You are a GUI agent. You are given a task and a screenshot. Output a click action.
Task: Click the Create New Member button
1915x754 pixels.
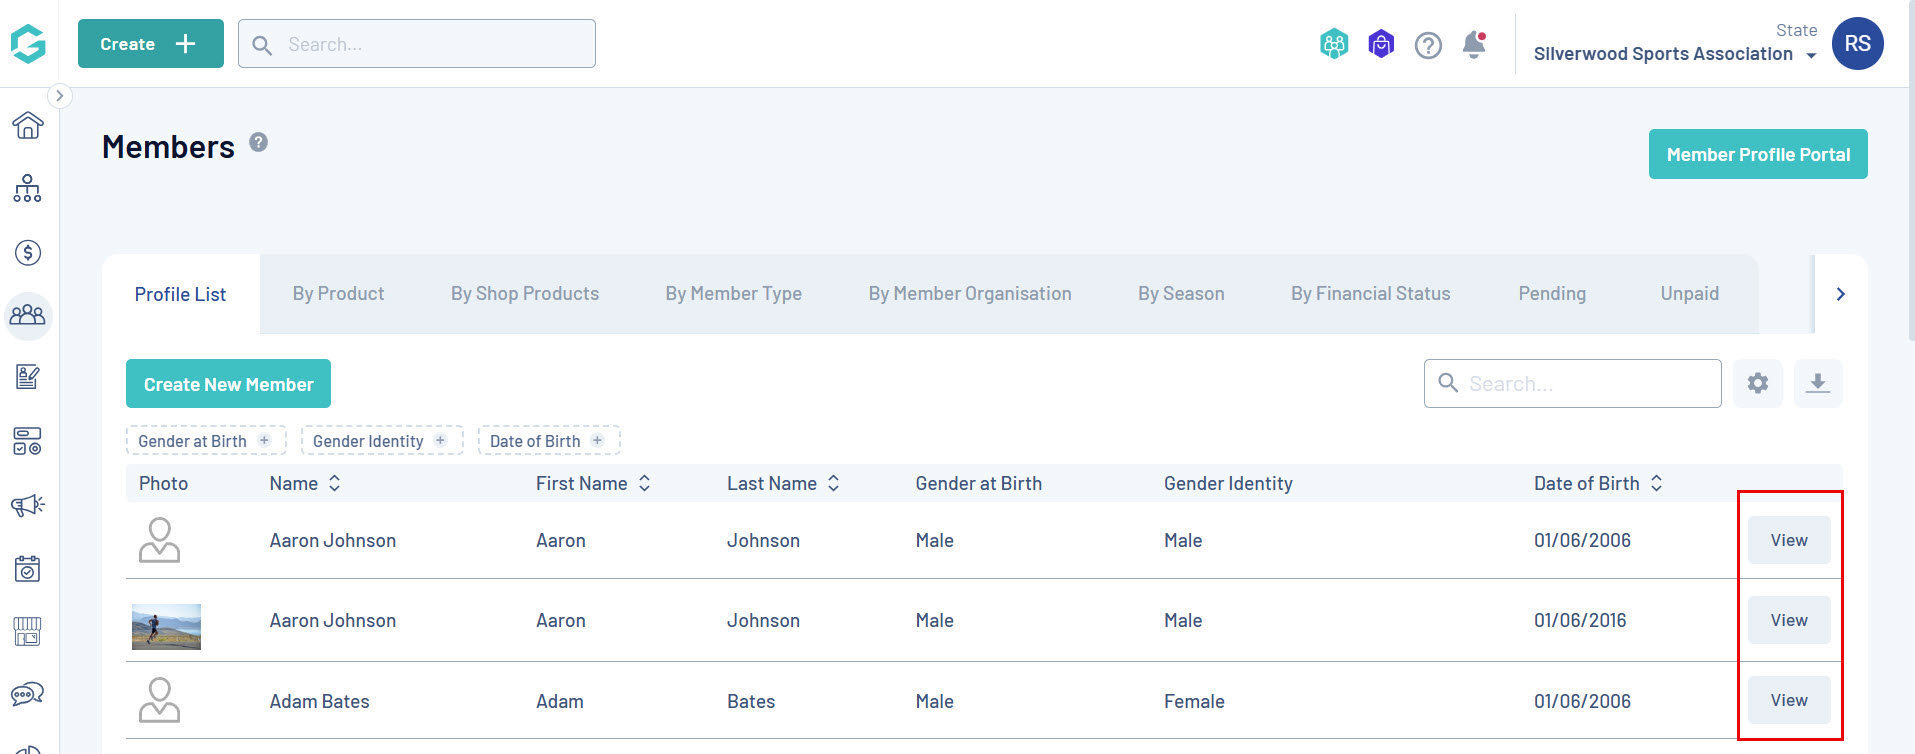point(228,384)
